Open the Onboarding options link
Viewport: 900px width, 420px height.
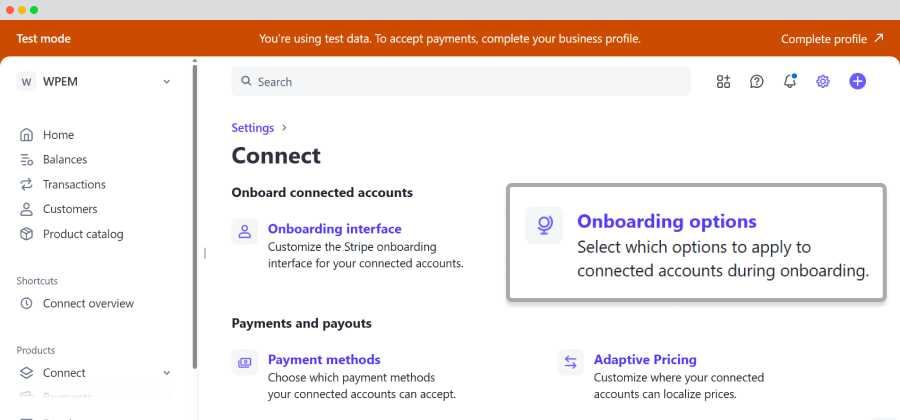pyautogui.click(x=667, y=221)
